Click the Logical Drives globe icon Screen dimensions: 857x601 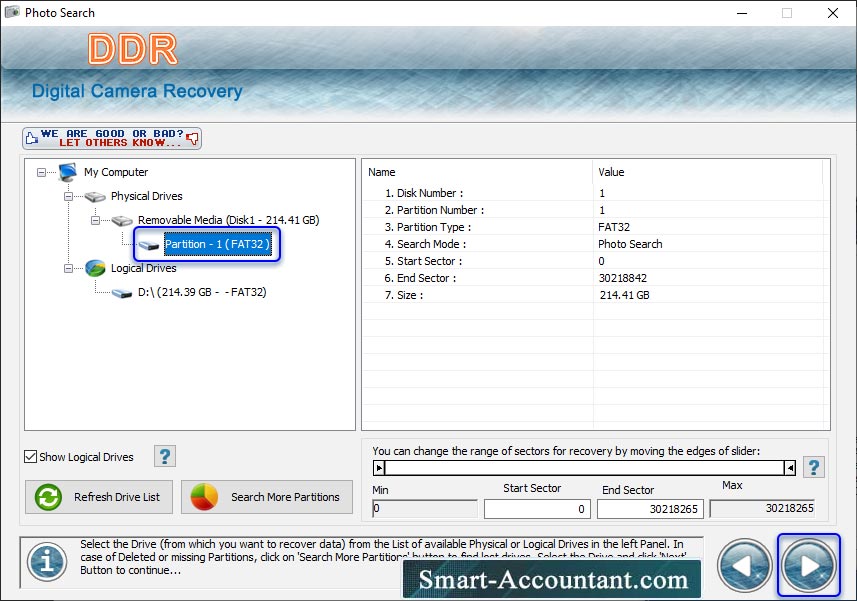click(x=95, y=268)
